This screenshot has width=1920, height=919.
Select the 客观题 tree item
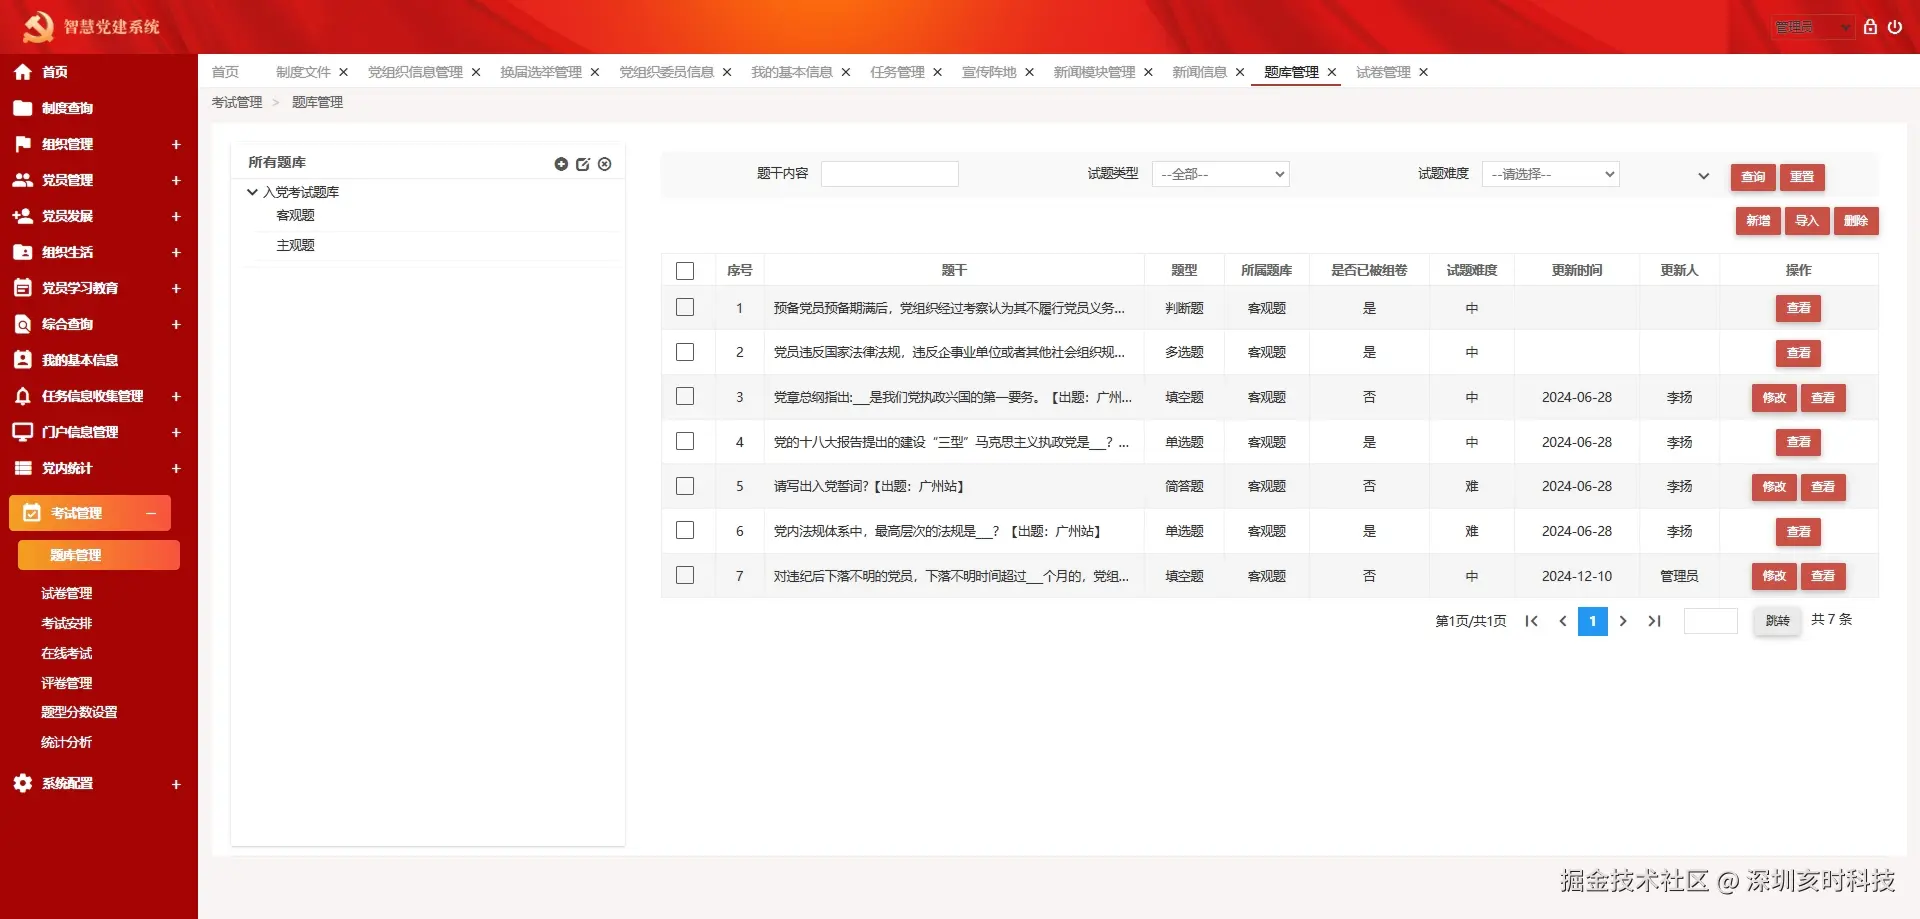pos(295,215)
